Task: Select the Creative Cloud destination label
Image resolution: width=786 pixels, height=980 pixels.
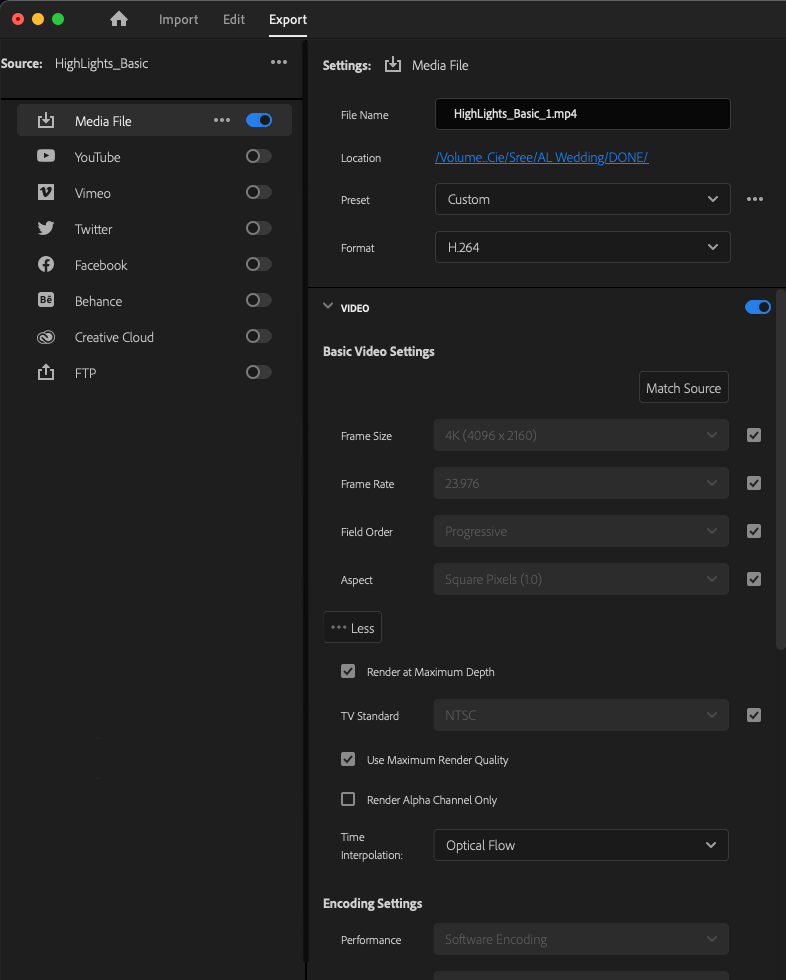Action: 114,337
